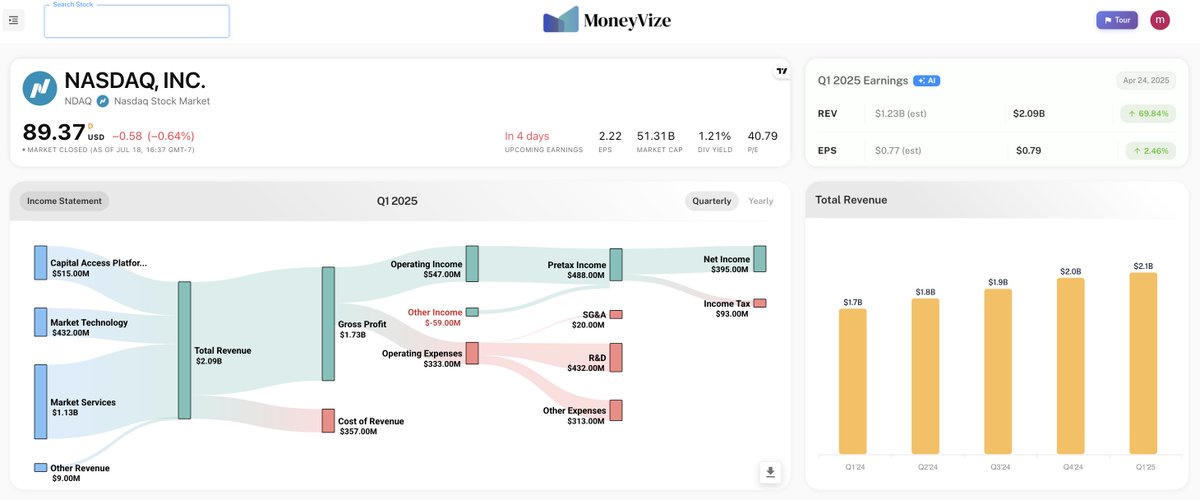Click the −0.58 (−0.64%) price change

coord(153,136)
